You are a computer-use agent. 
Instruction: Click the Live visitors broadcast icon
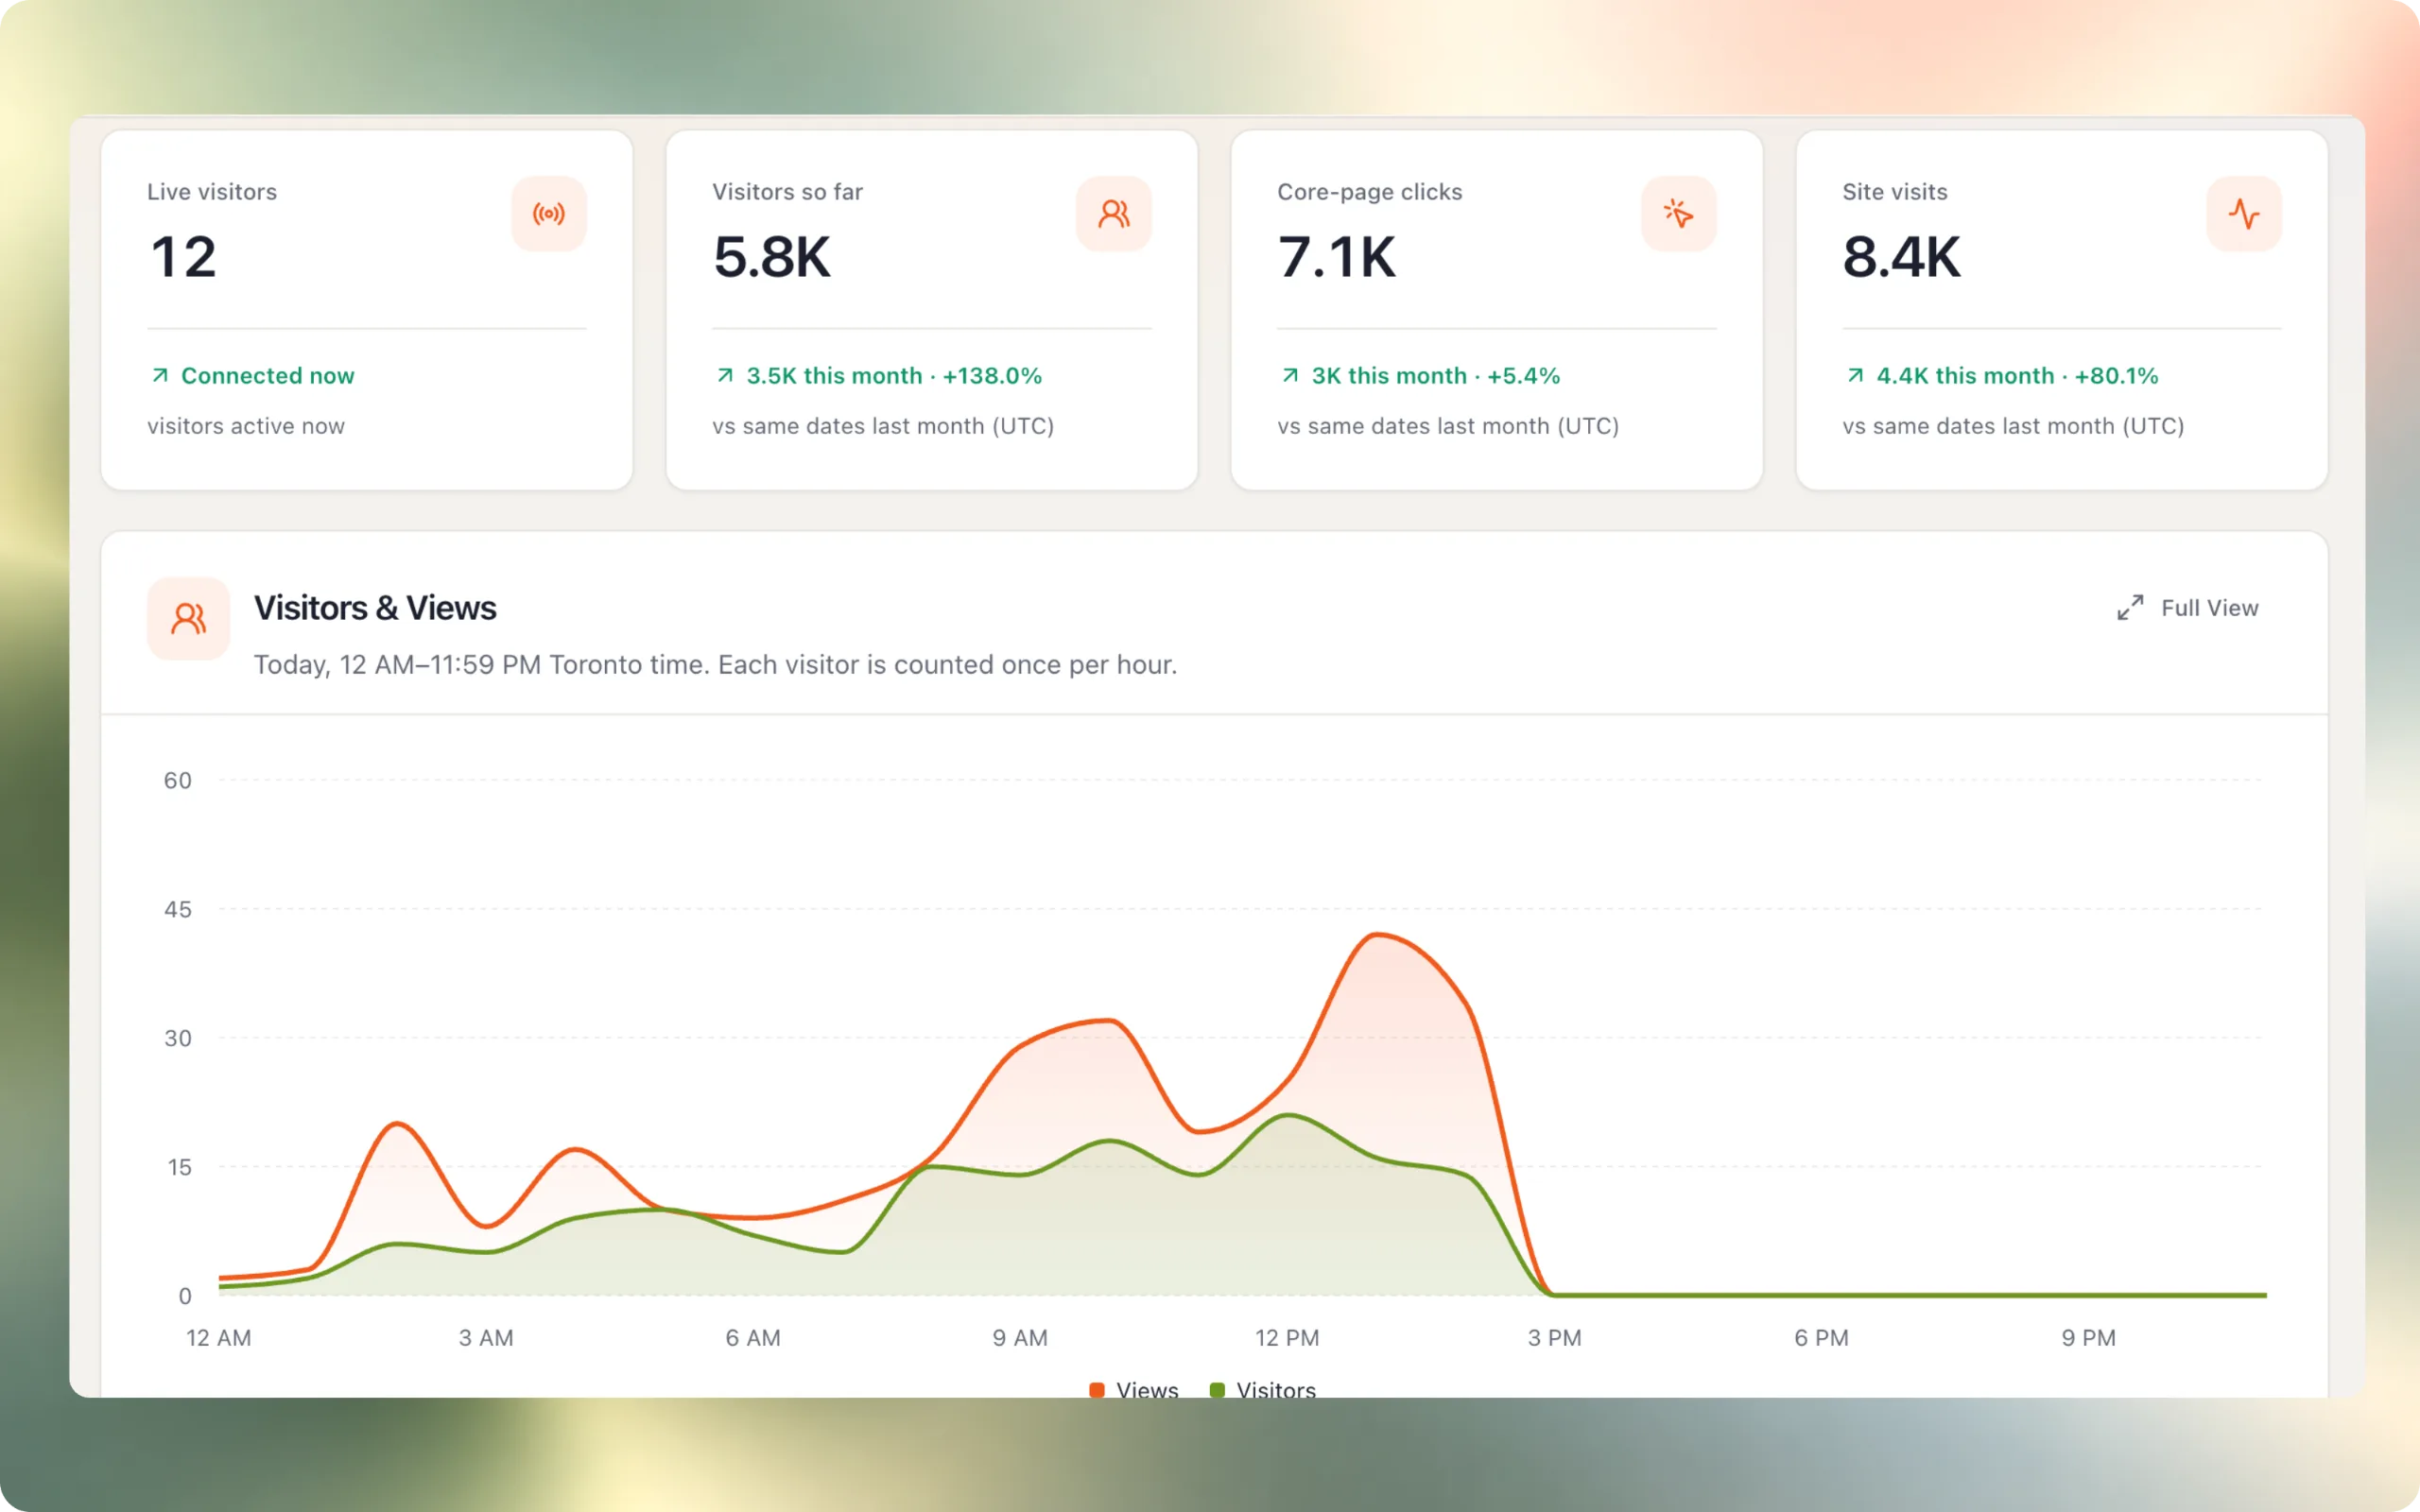tap(549, 214)
